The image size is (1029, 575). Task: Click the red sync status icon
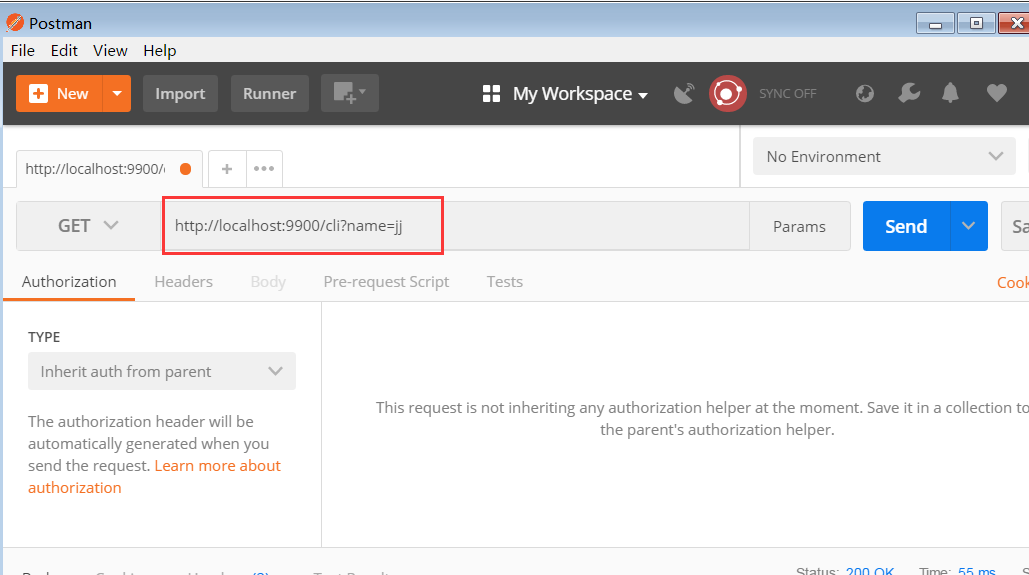click(x=727, y=93)
